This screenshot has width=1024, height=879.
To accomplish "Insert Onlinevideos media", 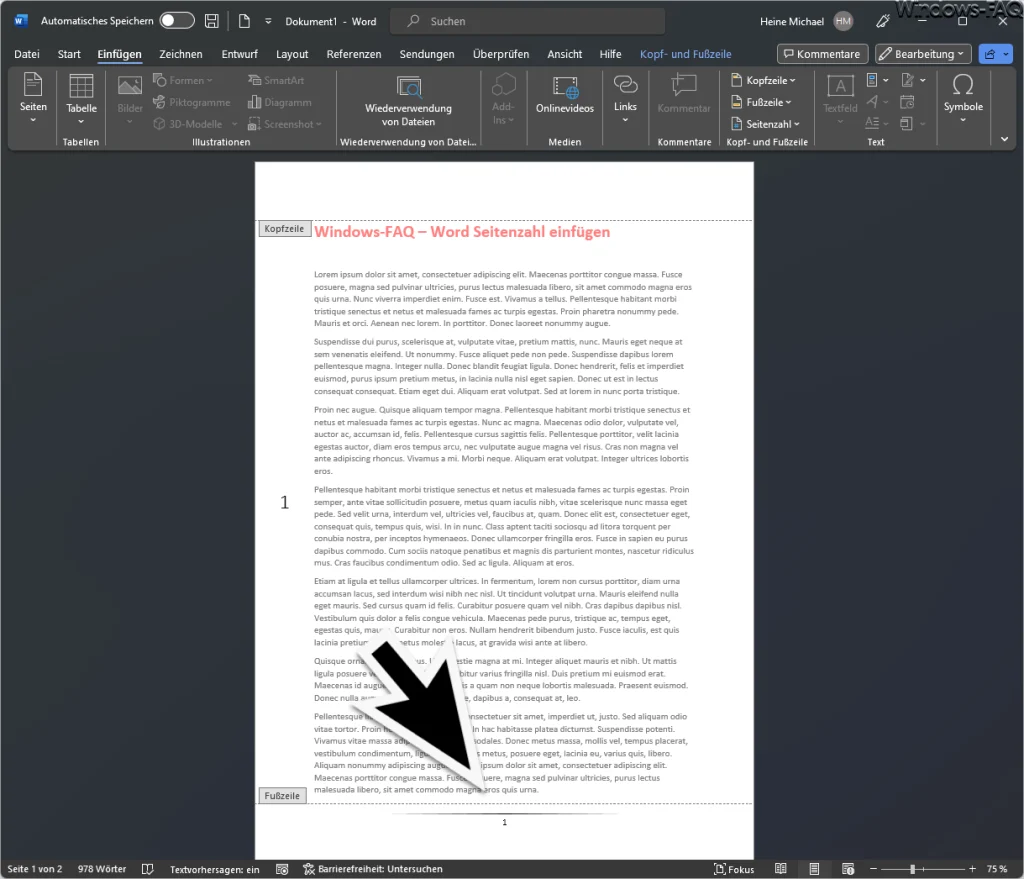I will [x=565, y=96].
